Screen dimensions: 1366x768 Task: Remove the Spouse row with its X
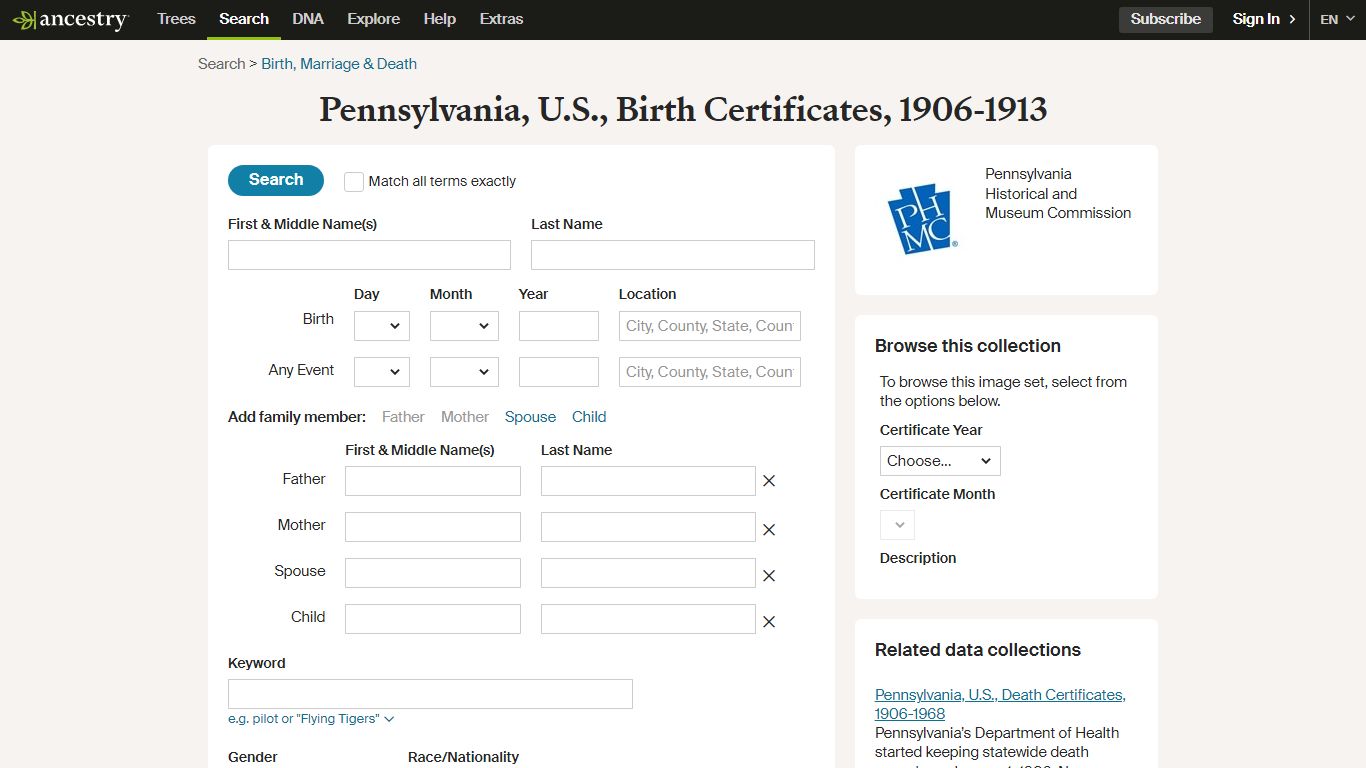point(769,576)
